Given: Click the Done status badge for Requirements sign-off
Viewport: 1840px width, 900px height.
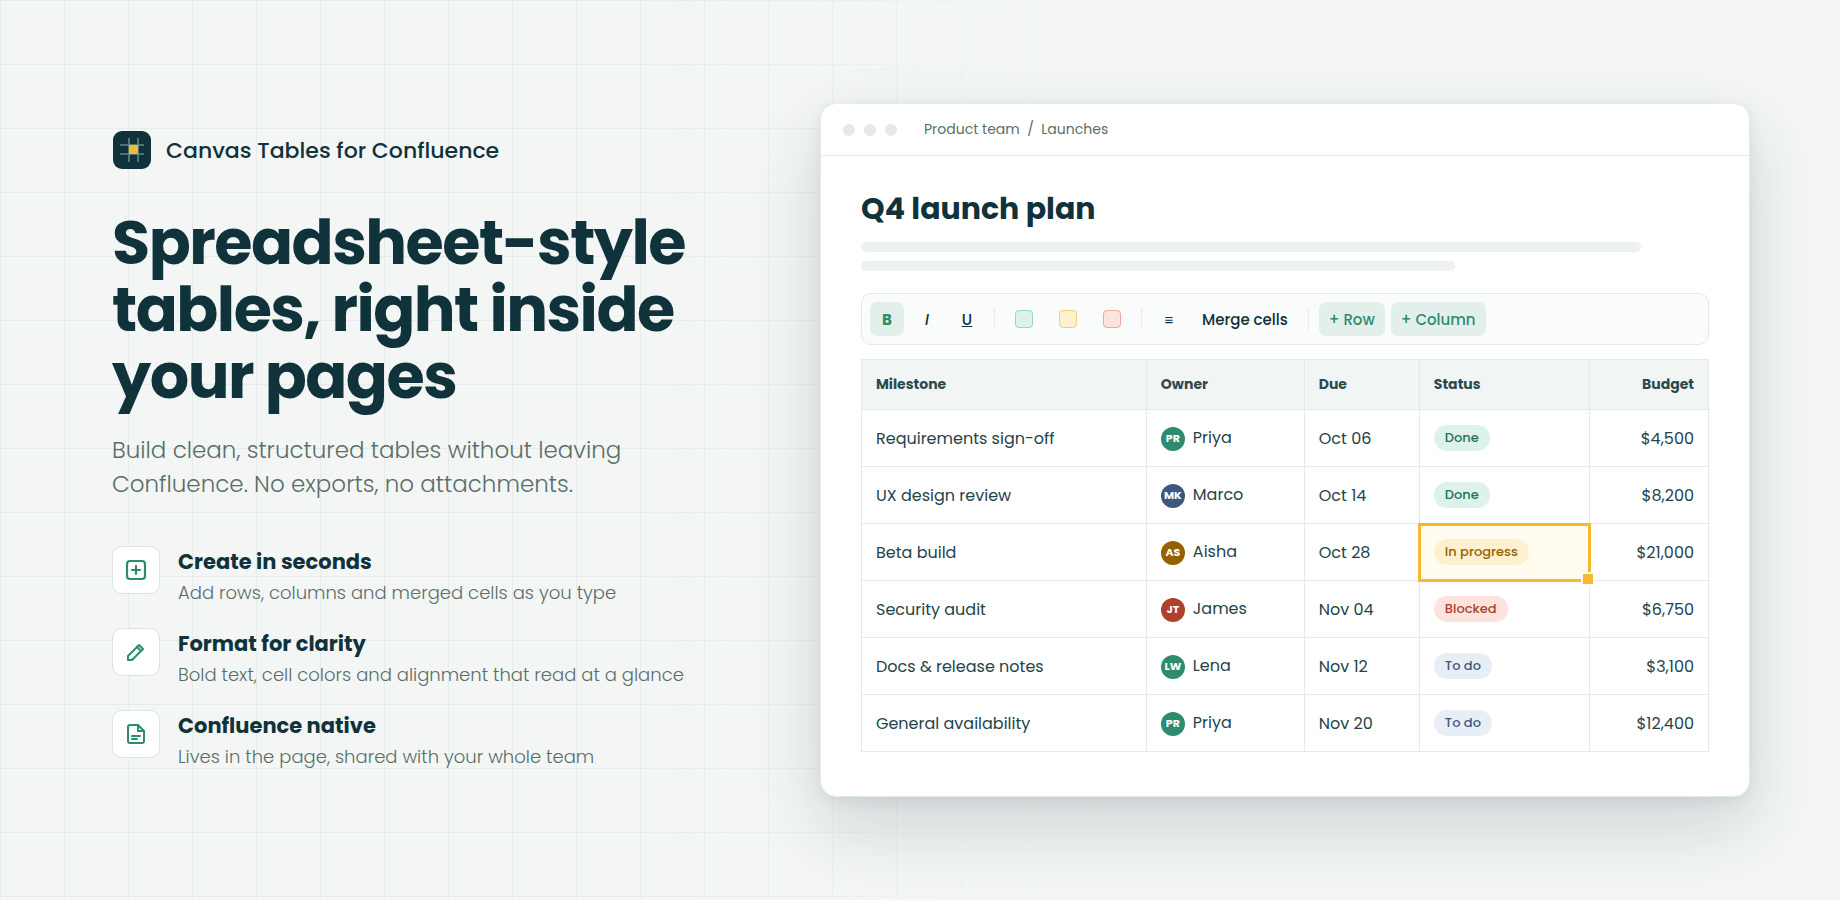Looking at the screenshot, I should (x=1461, y=438).
